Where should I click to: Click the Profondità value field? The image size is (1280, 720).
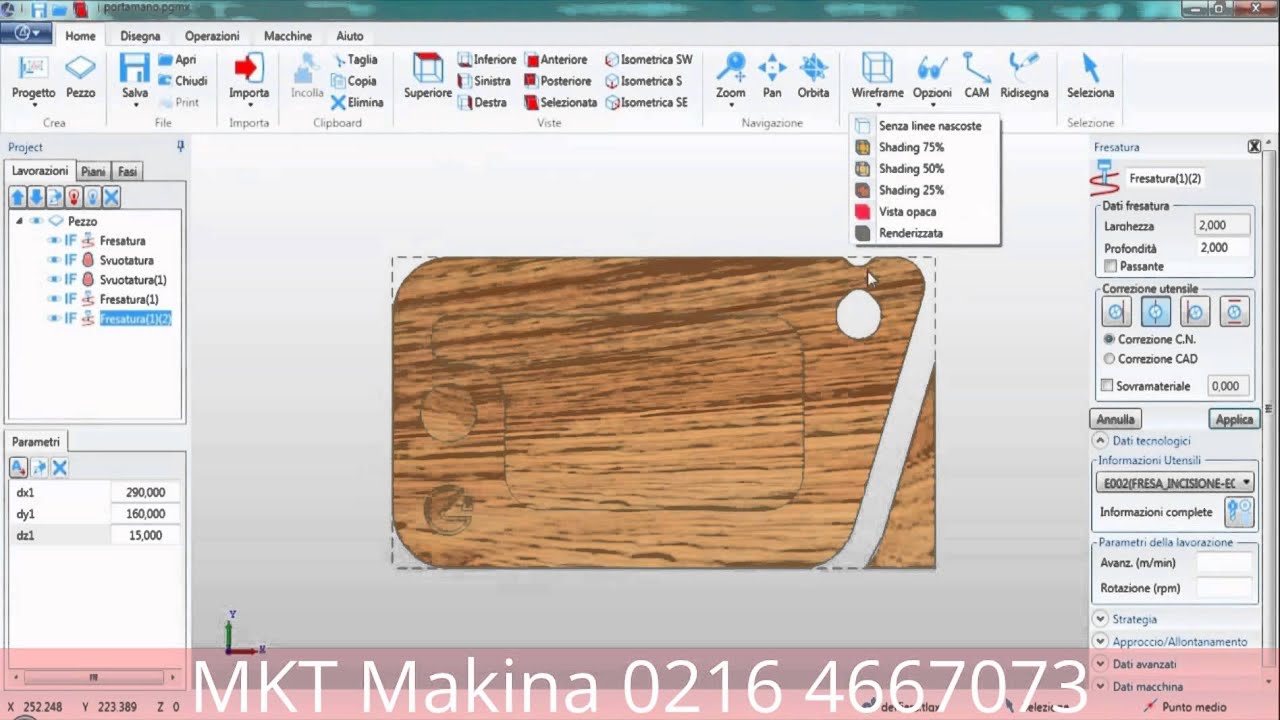tap(1223, 248)
